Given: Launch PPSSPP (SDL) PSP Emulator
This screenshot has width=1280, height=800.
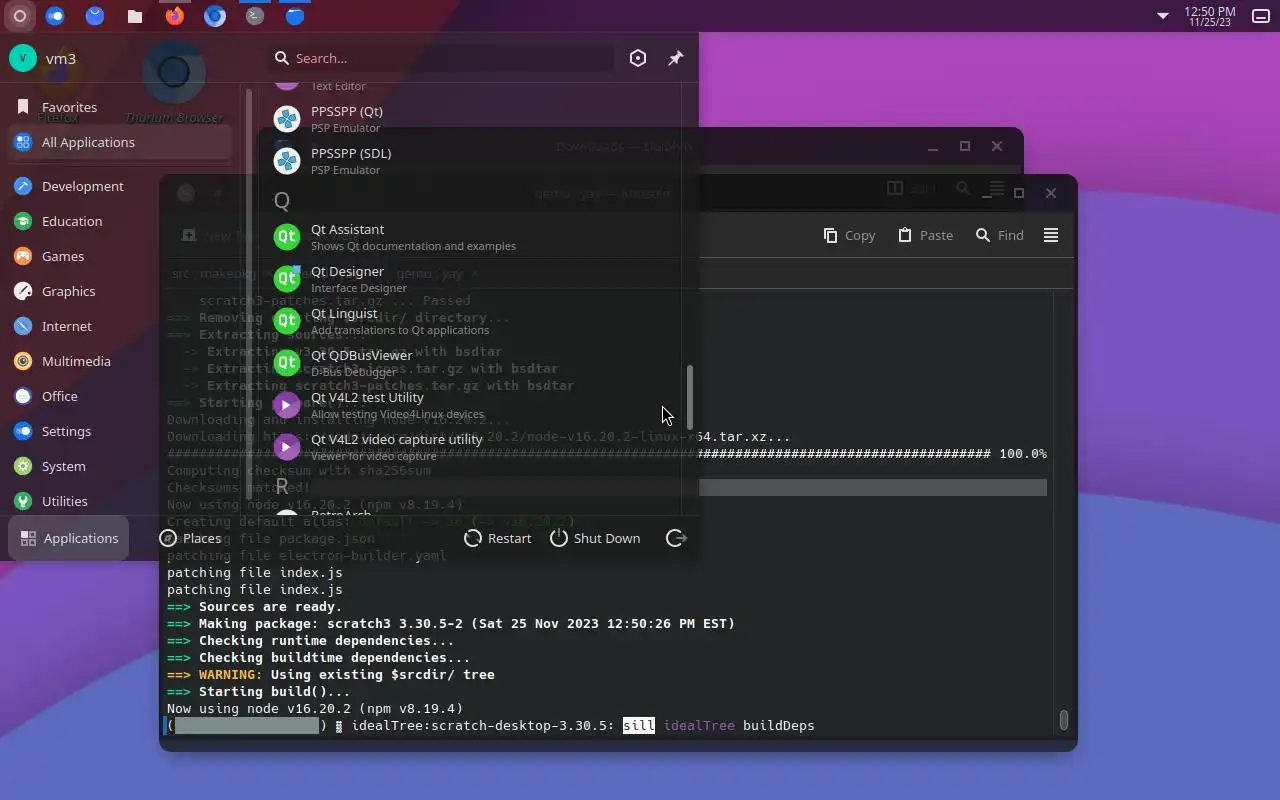Looking at the screenshot, I should [470, 161].
